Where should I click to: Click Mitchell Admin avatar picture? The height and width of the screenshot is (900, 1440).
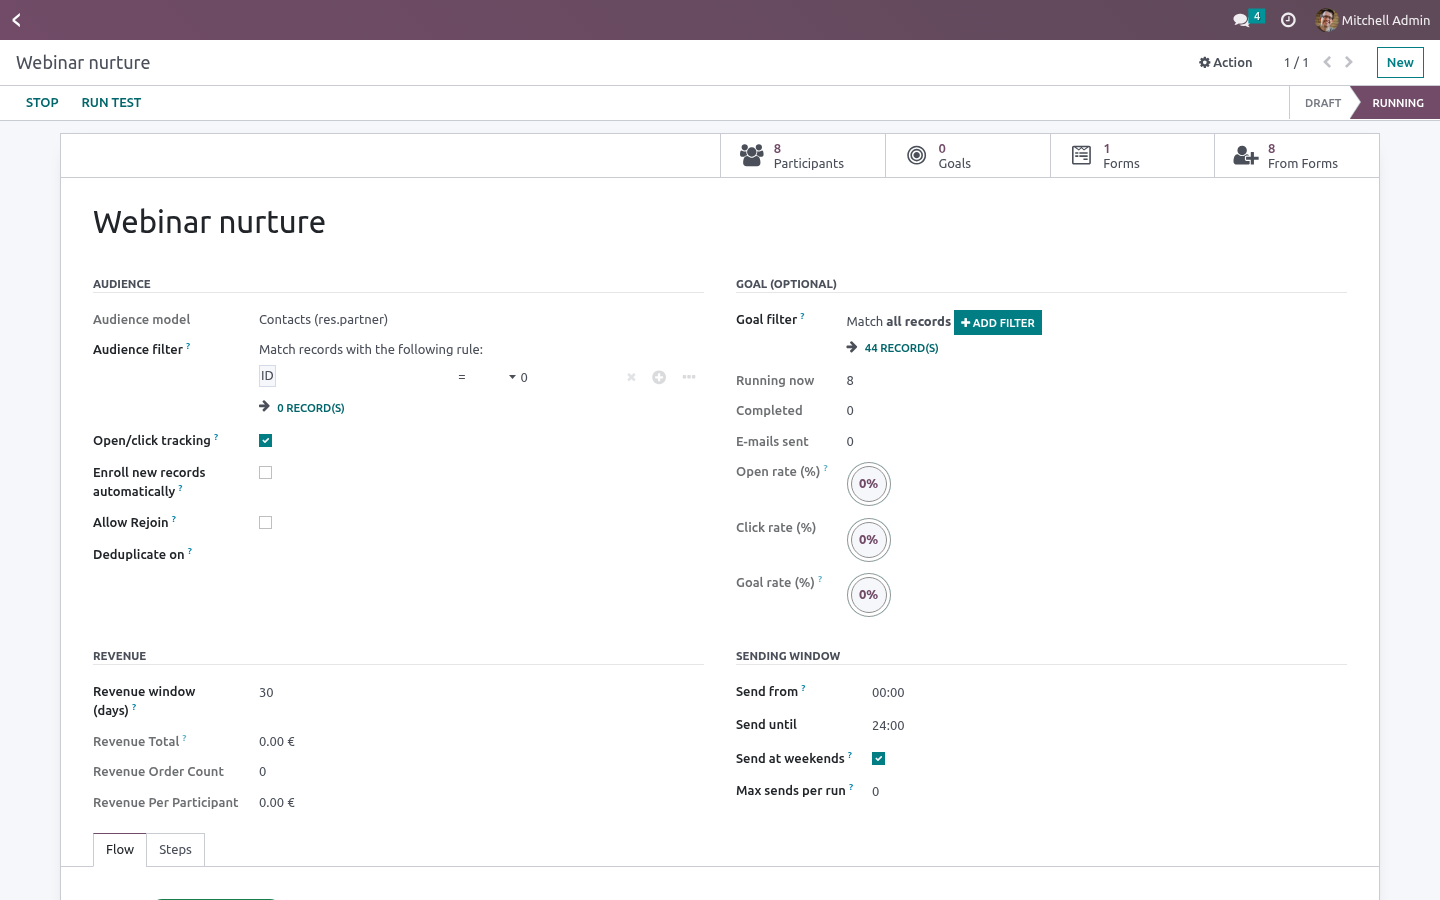click(1326, 20)
